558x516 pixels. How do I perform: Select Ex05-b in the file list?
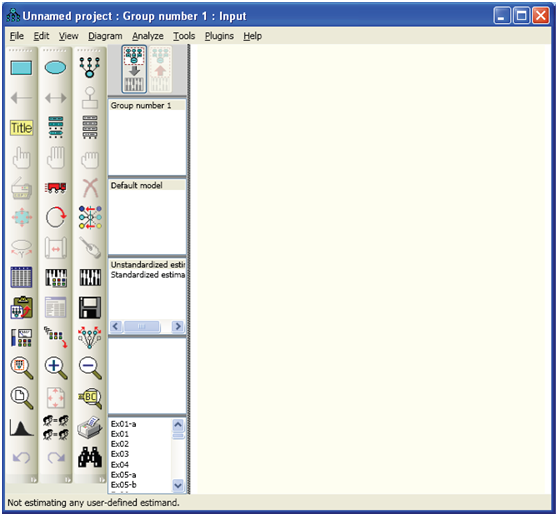point(123,485)
